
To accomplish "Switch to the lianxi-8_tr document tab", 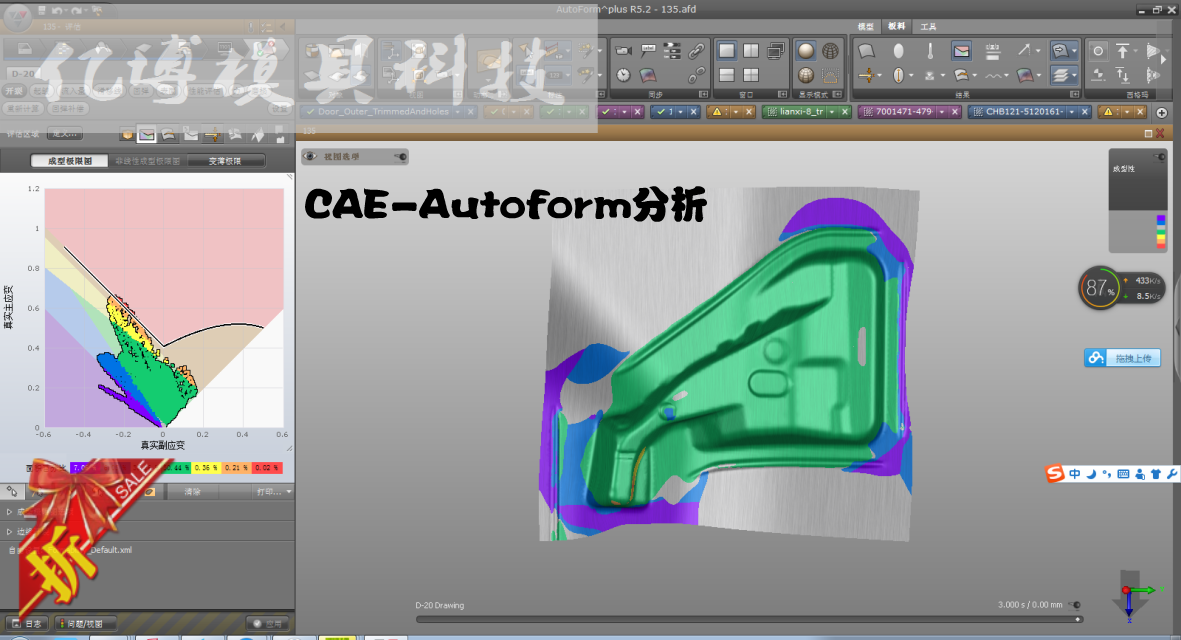I will point(802,111).
